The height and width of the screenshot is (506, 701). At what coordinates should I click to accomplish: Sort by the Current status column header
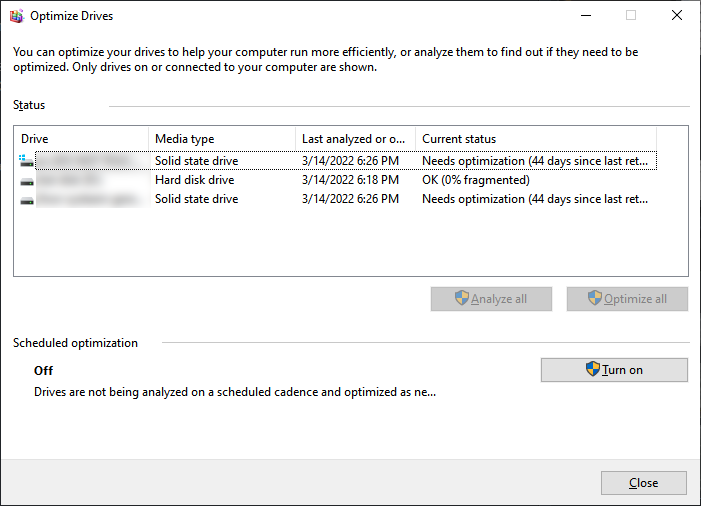click(535, 139)
